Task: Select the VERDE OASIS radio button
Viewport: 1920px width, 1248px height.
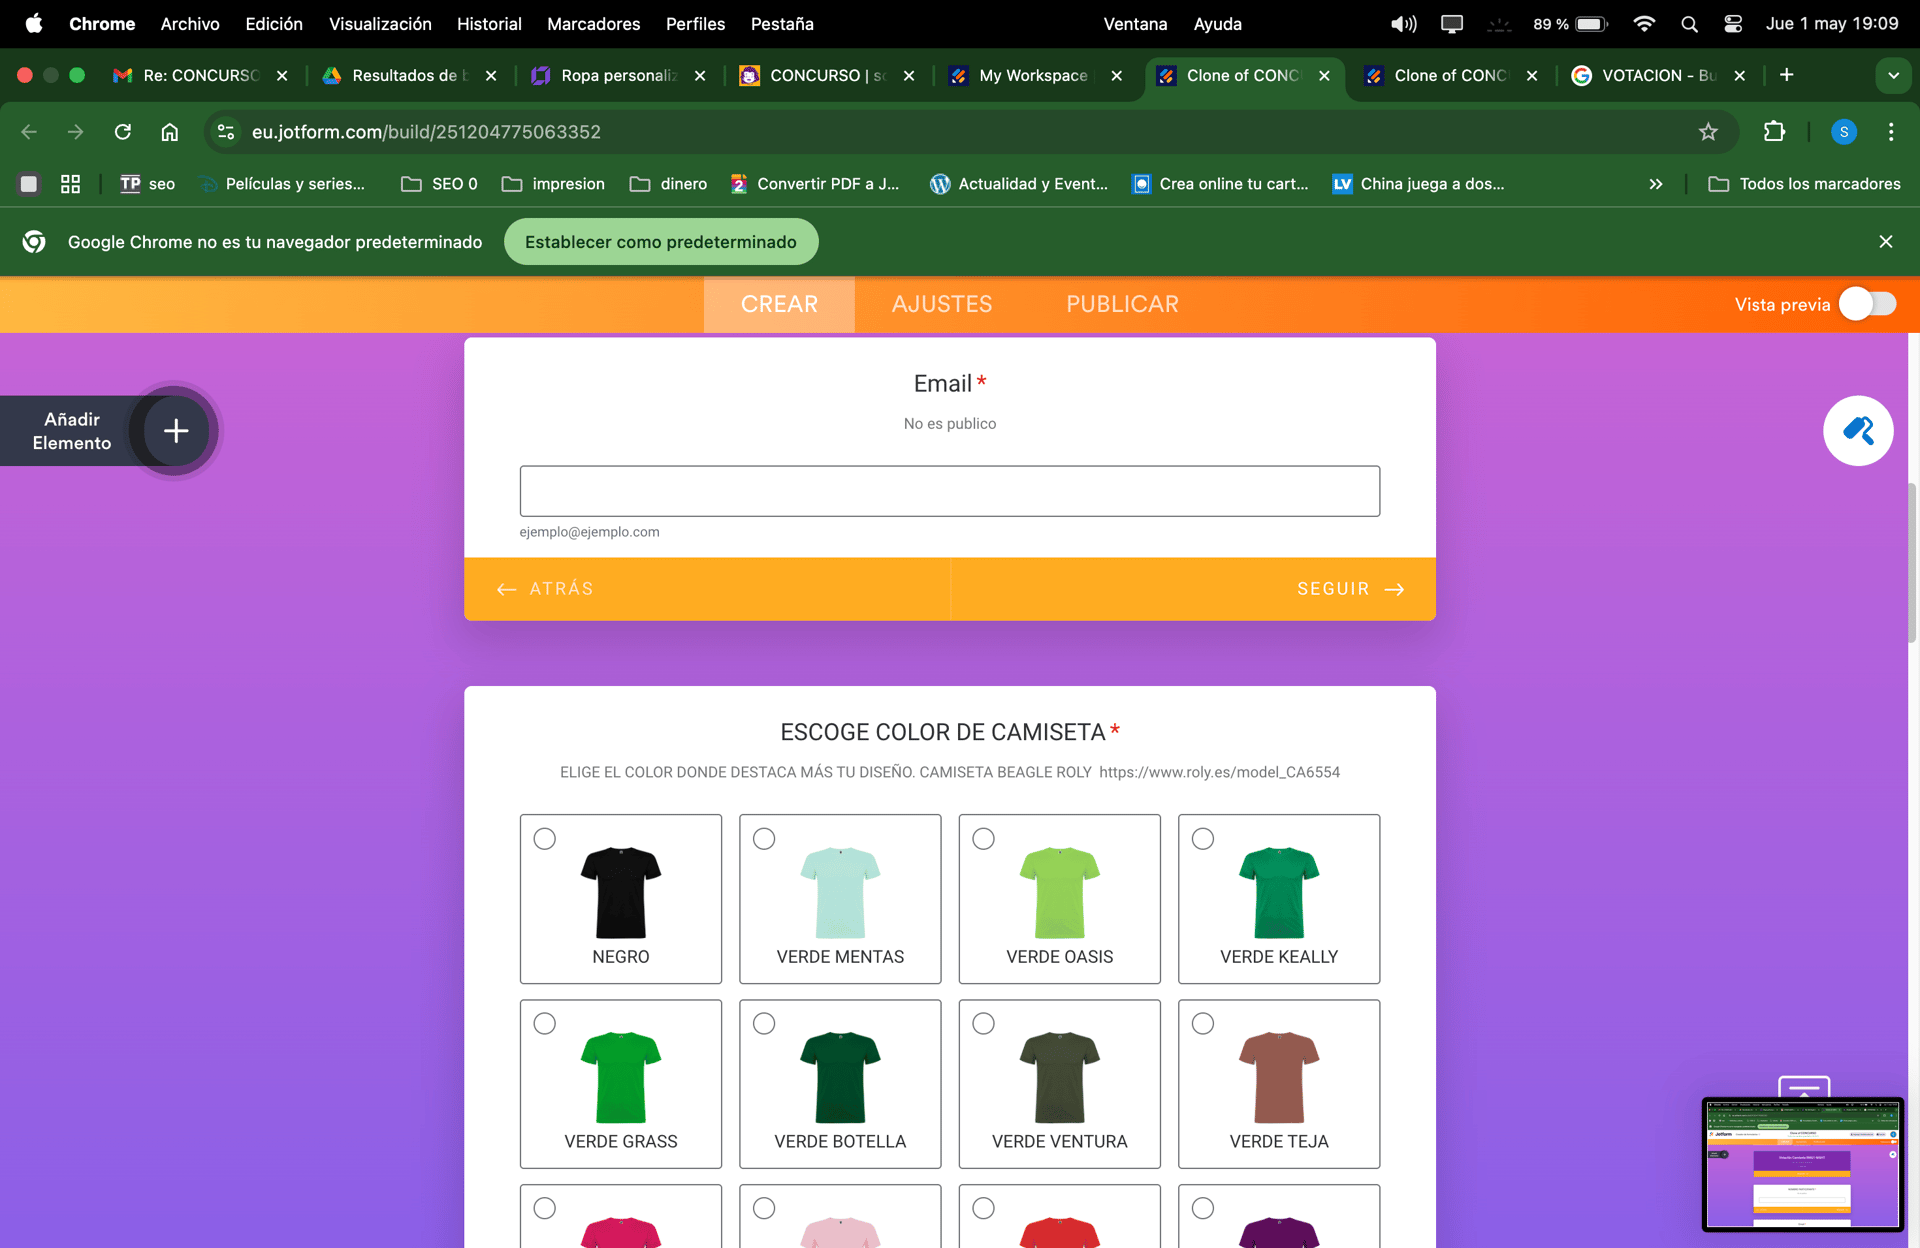Action: (983, 838)
